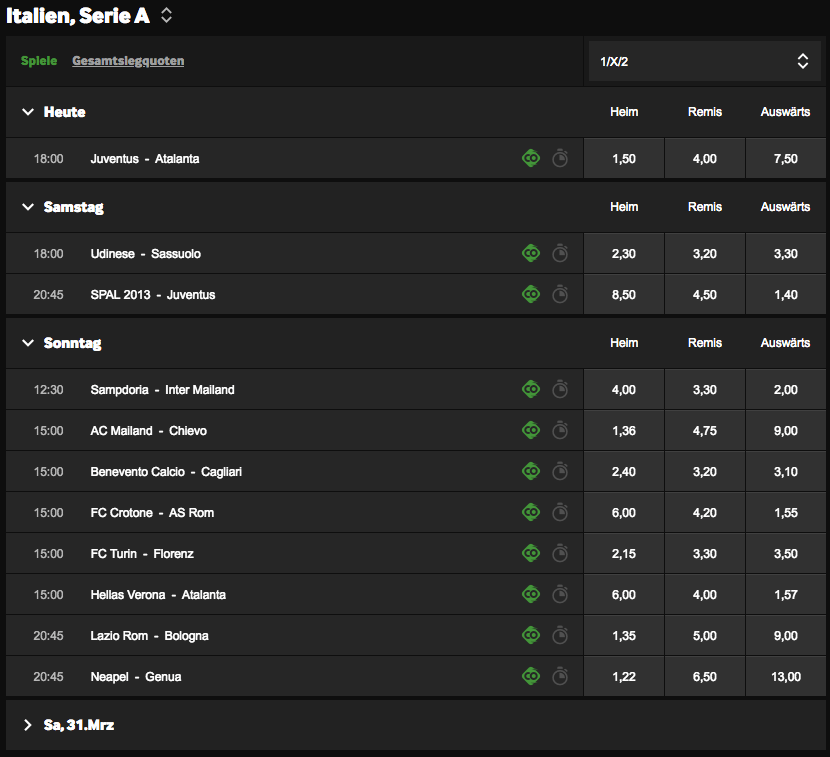Open the Lazio Rom - Bologna match
The width and height of the screenshot is (830, 757).
pyautogui.click(x=149, y=636)
